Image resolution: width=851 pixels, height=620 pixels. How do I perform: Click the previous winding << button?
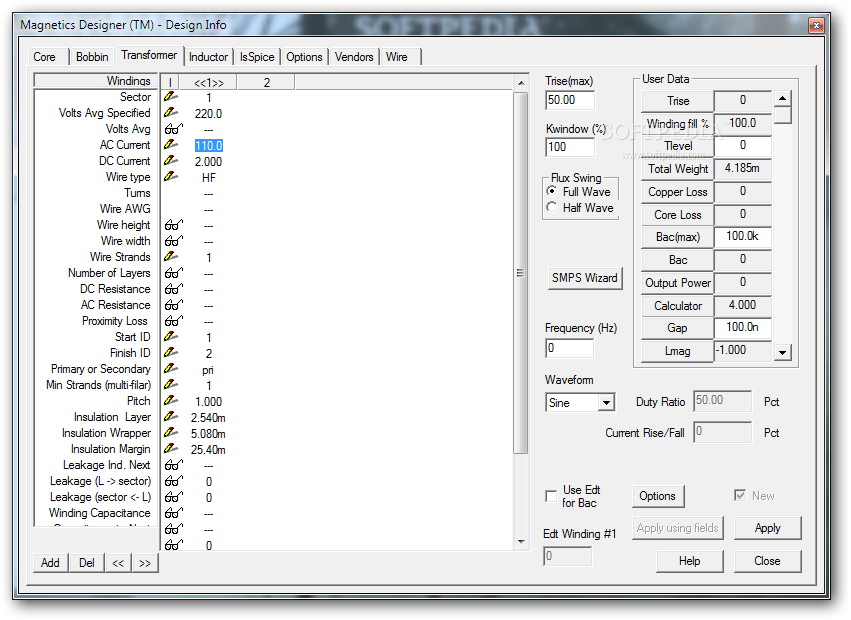point(118,563)
